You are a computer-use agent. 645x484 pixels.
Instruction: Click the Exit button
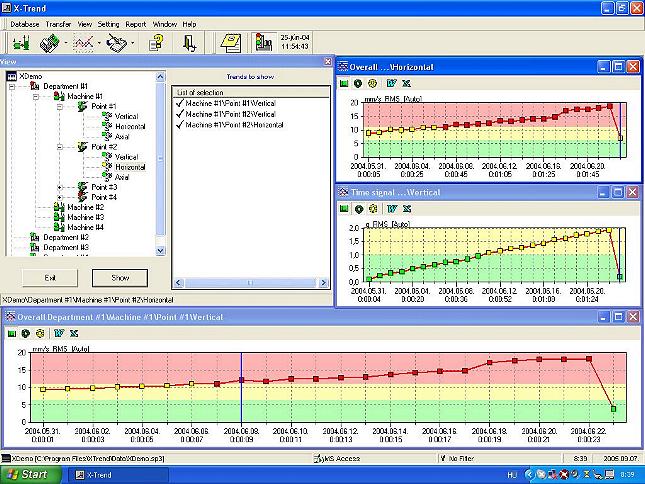(49, 278)
